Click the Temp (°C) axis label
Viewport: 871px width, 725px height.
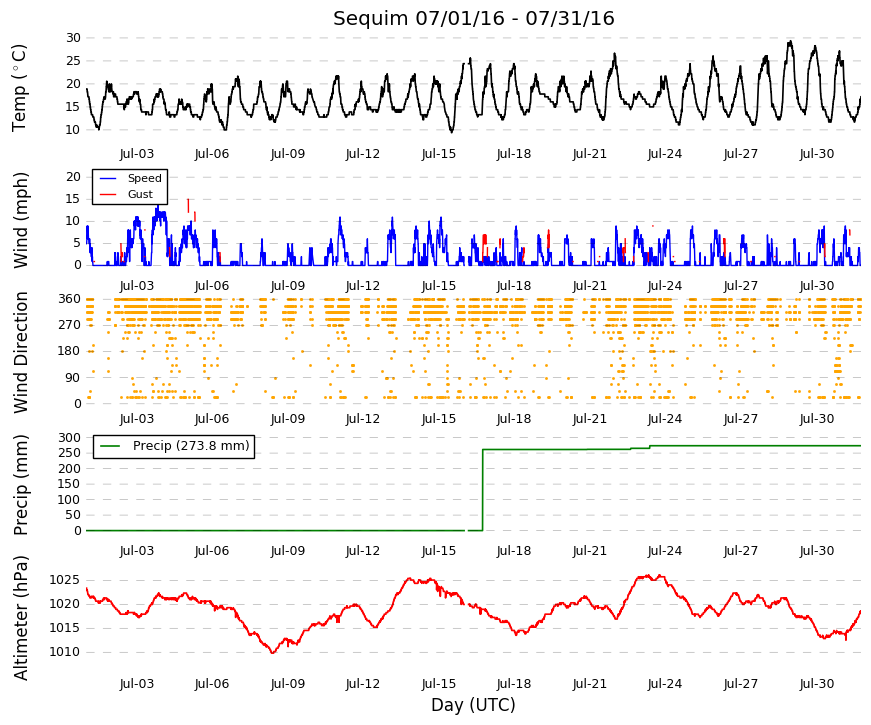(x=19, y=88)
